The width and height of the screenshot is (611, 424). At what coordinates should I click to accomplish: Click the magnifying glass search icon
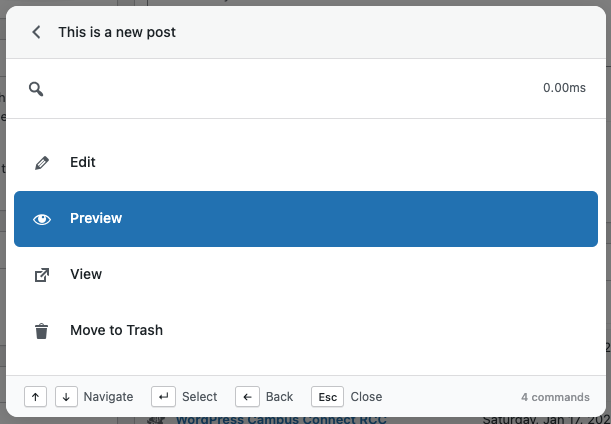click(x=36, y=89)
